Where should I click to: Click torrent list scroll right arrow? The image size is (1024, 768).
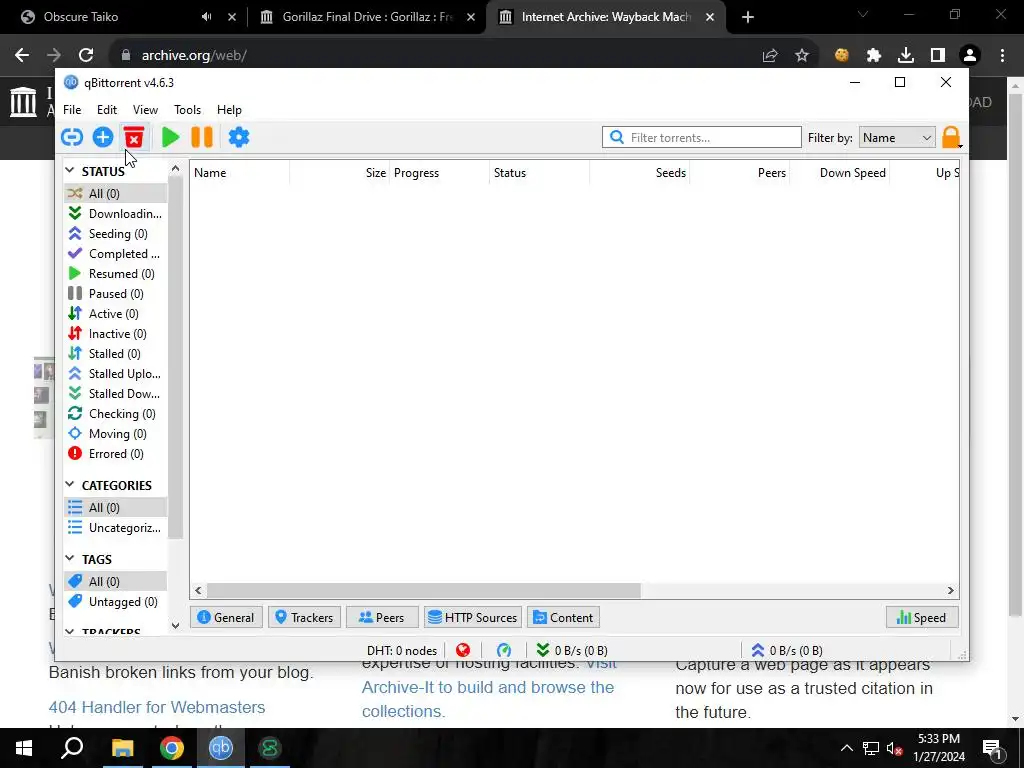(x=951, y=590)
